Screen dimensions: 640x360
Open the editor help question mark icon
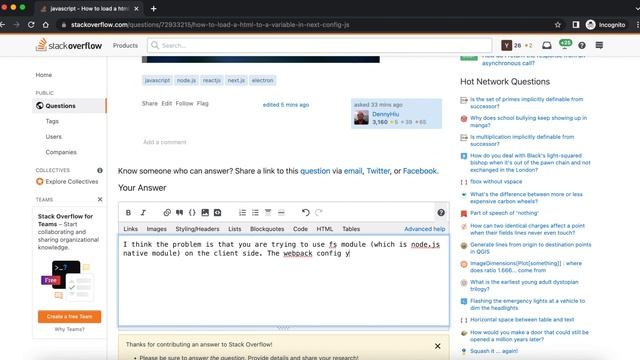pos(441,213)
